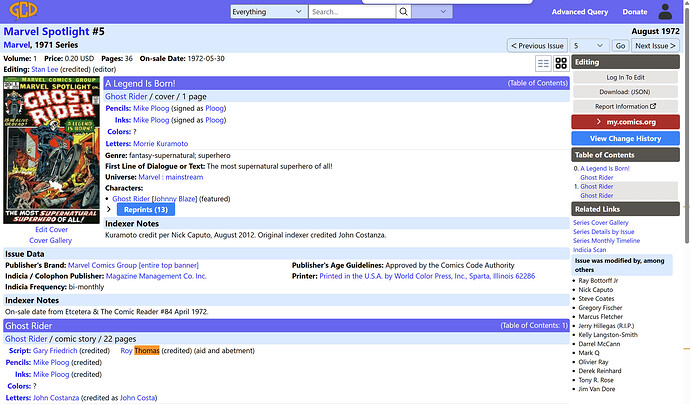Image resolution: width=690 pixels, height=404 pixels.
Task: Open the Donate page
Action: 635,12
